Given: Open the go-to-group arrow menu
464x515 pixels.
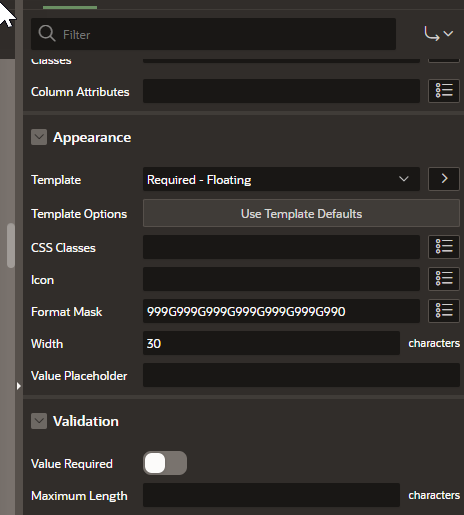Looking at the screenshot, I should (x=438, y=34).
